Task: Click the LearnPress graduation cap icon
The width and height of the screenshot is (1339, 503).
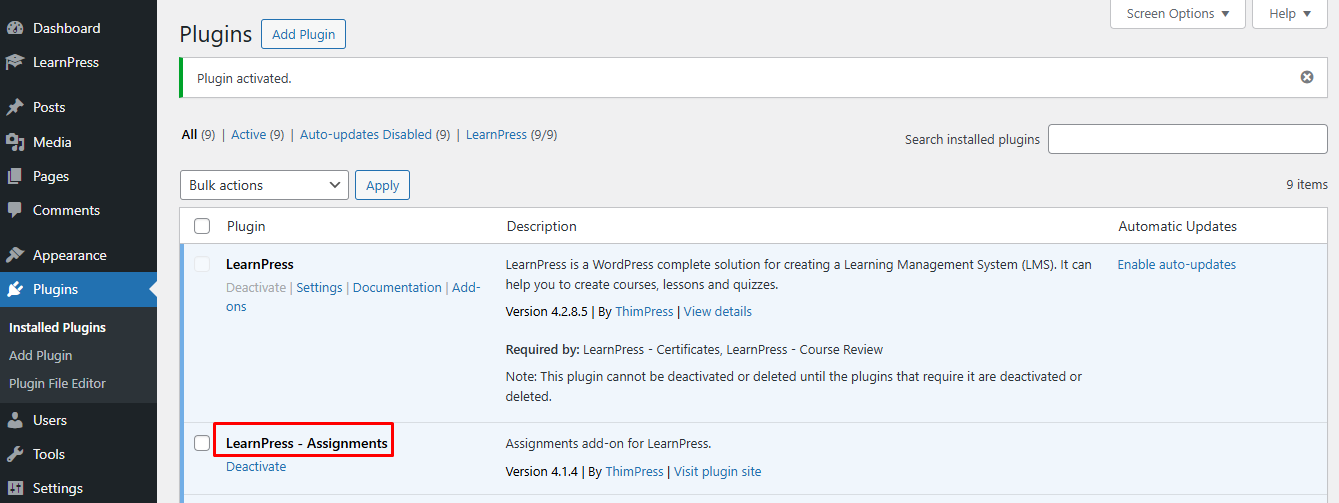Action: click(15, 62)
